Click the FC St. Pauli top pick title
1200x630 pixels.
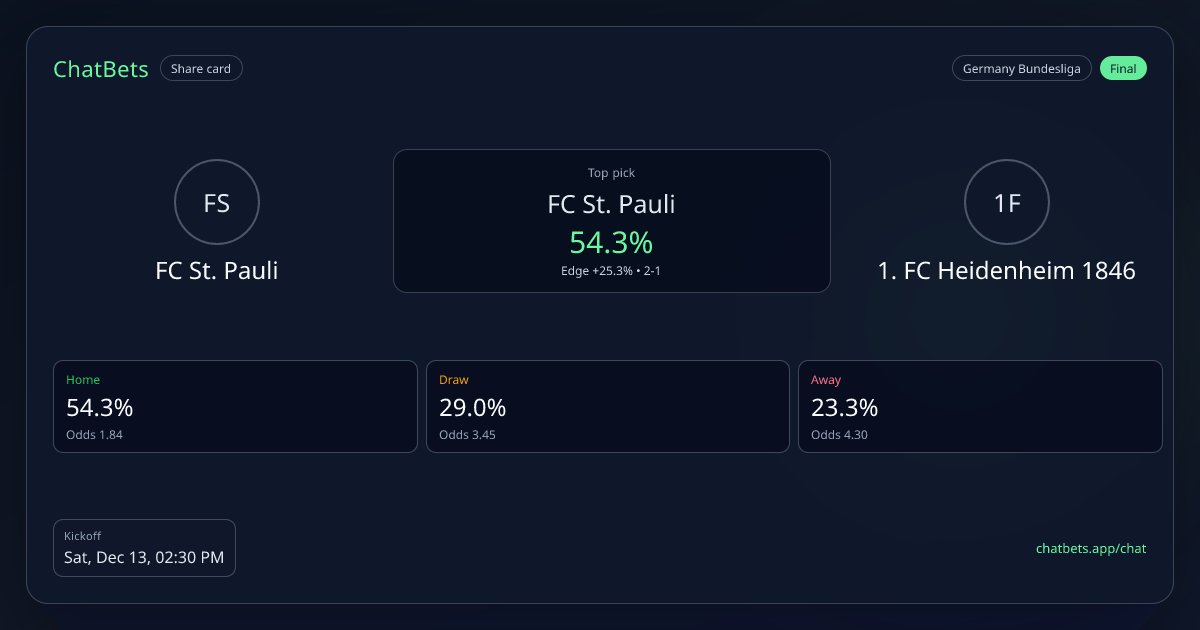point(611,205)
